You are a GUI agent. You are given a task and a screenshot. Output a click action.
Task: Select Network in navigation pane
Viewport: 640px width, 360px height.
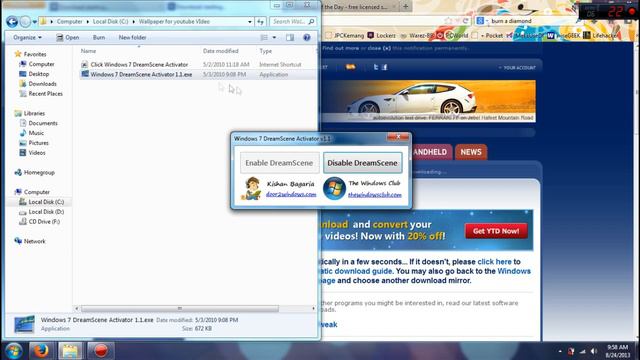(34, 241)
